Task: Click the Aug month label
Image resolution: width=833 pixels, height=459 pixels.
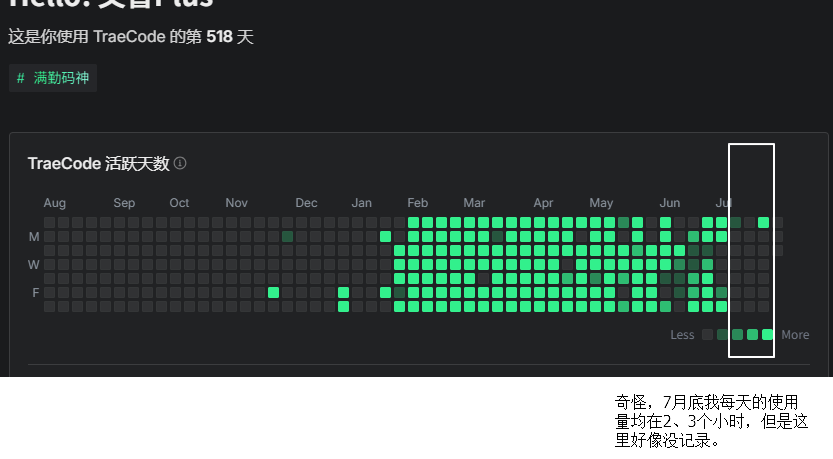Action: click(x=55, y=203)
